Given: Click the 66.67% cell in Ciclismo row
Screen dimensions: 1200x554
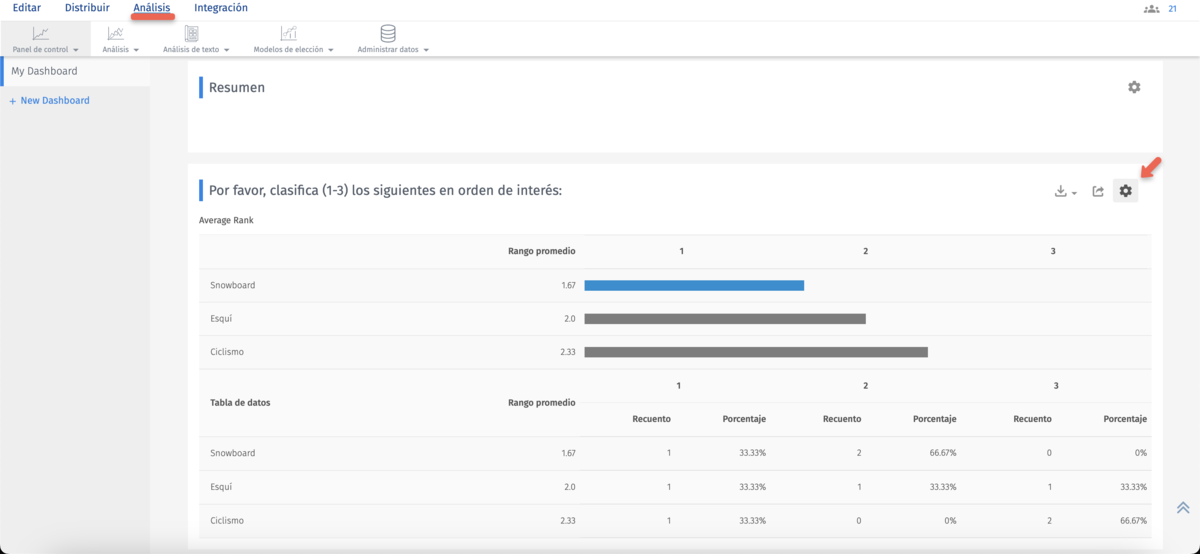Looking at the screenshot, I should tap(1133, 521).
